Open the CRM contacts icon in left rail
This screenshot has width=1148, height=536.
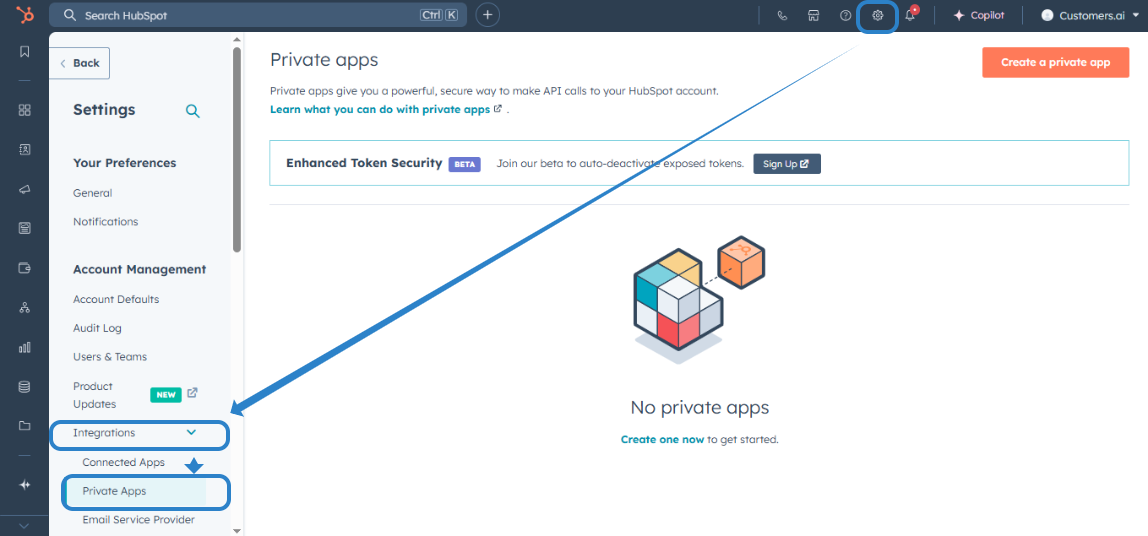[24, 149]
